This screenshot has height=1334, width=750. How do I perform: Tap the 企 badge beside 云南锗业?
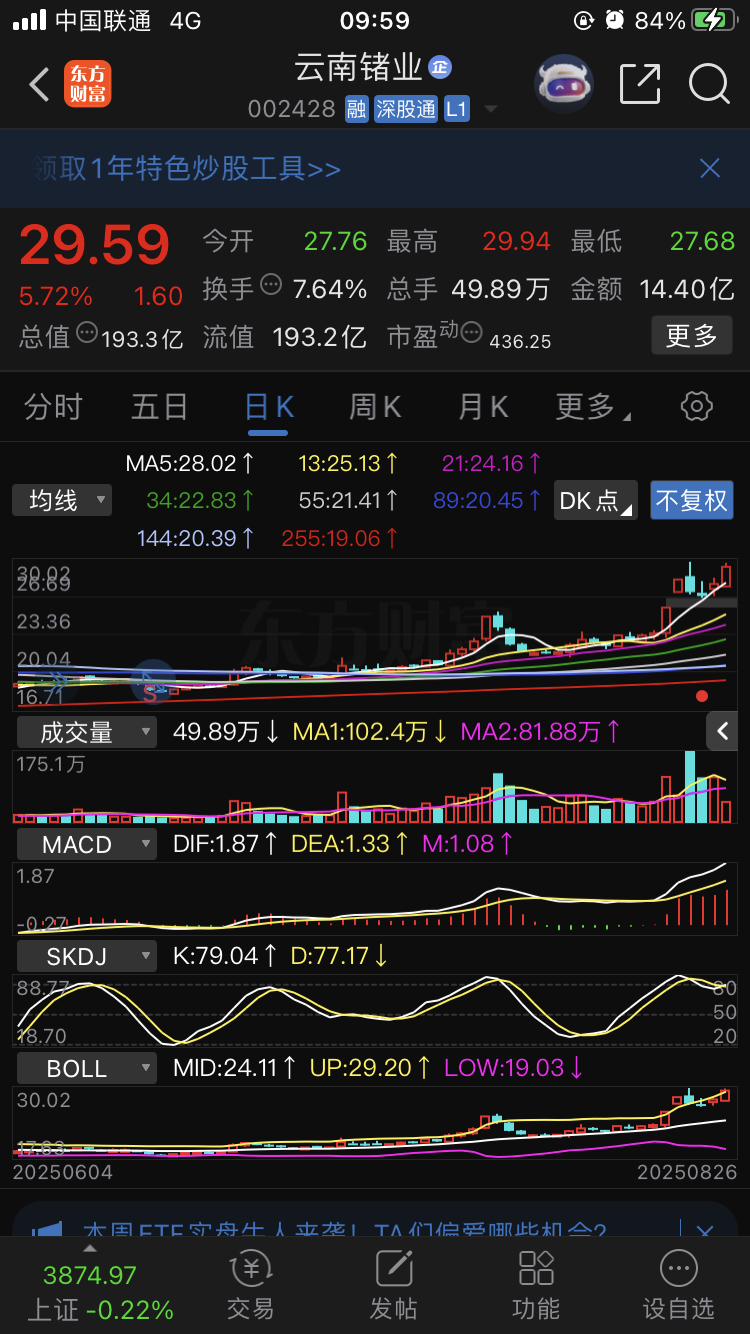[440, 67]
